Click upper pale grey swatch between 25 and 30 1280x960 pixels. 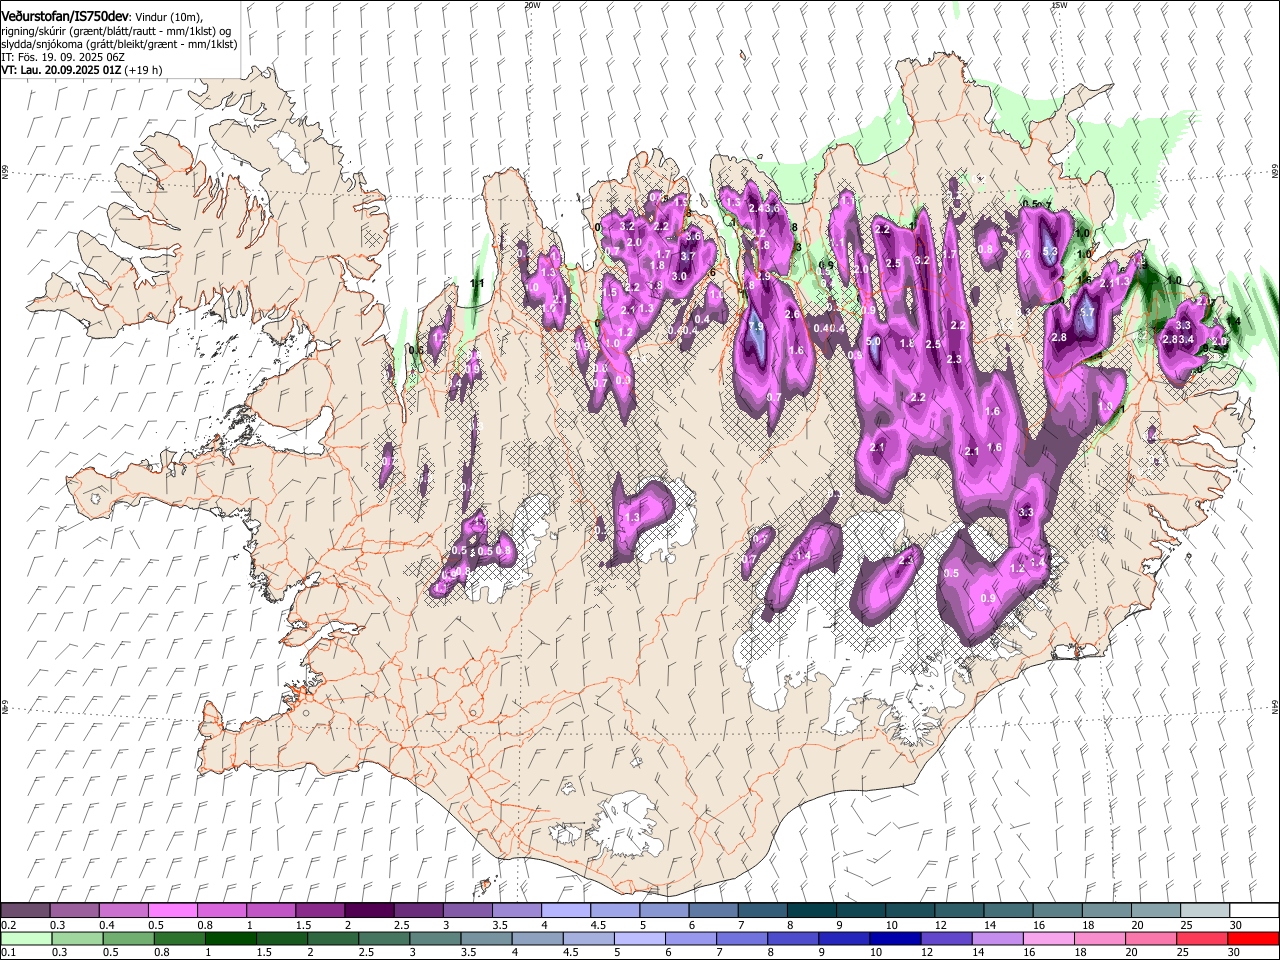tap(1203, 911)
